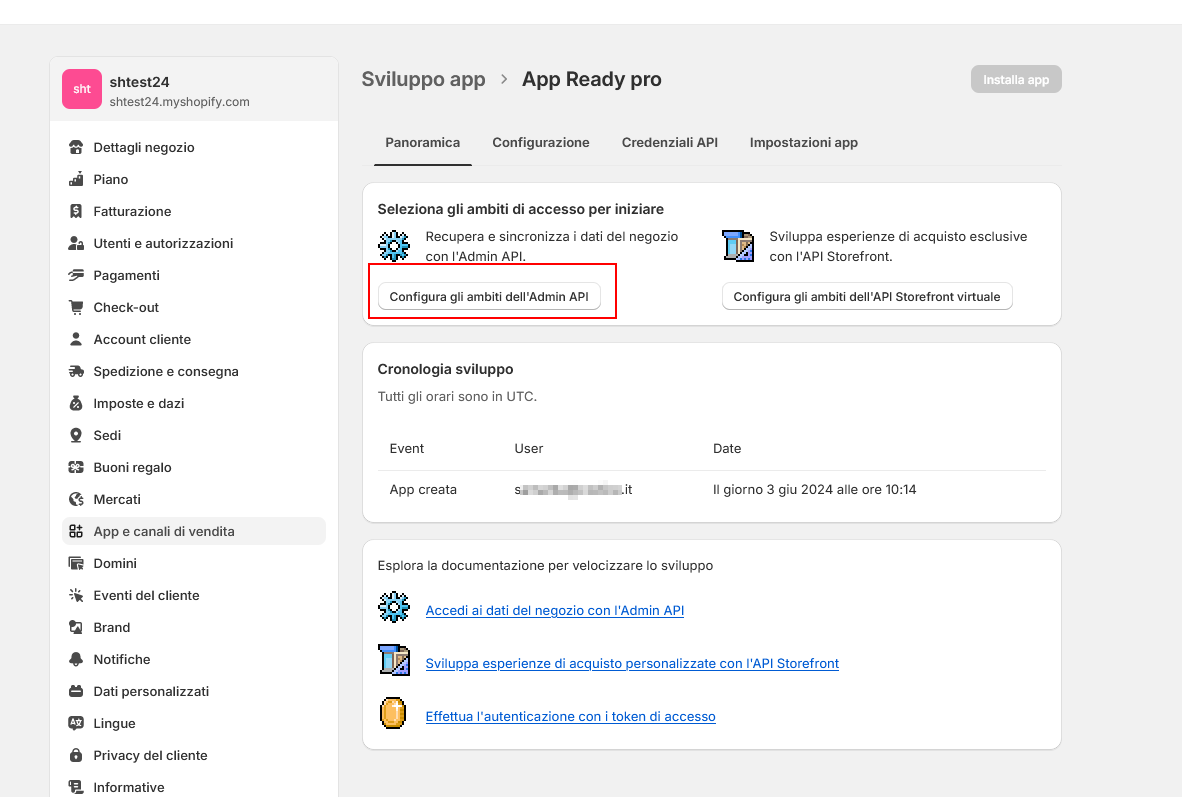Click the Piano plan icon
Image resolution: width=1182 pixels, height=797 pixels.
pyautogui.click(x=76, y=179)
